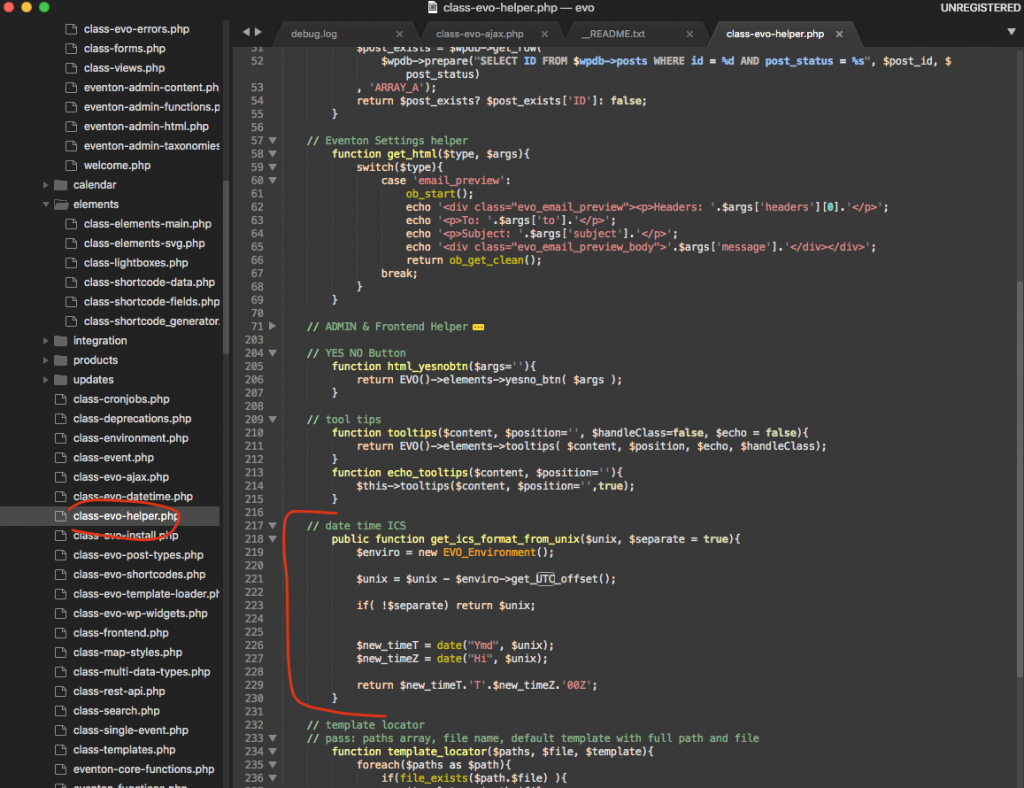Fold the tool tips section at line 209

pyautogui.click(x=272, y=419)
